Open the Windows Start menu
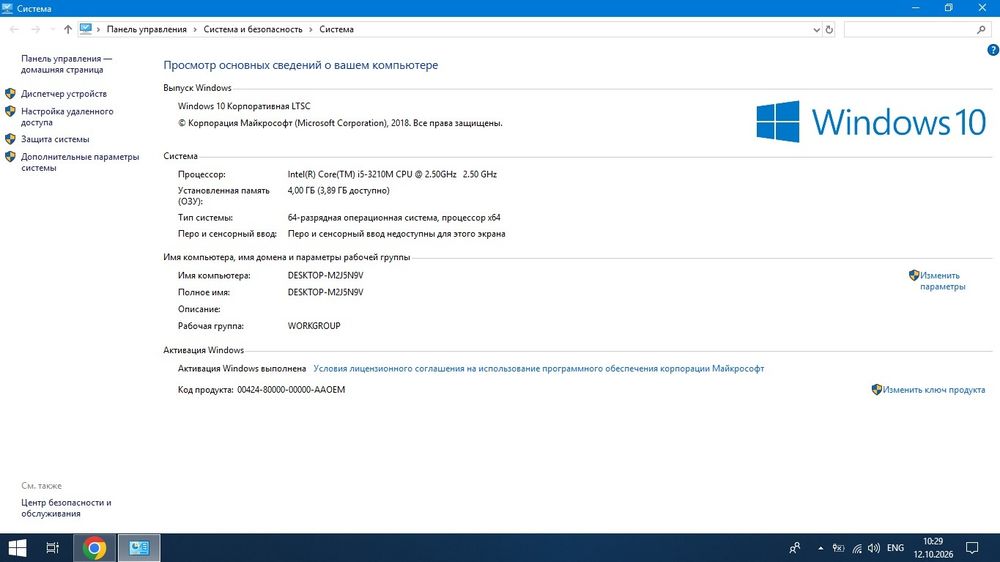This screenshot has height=562, width=1000. 17,548
